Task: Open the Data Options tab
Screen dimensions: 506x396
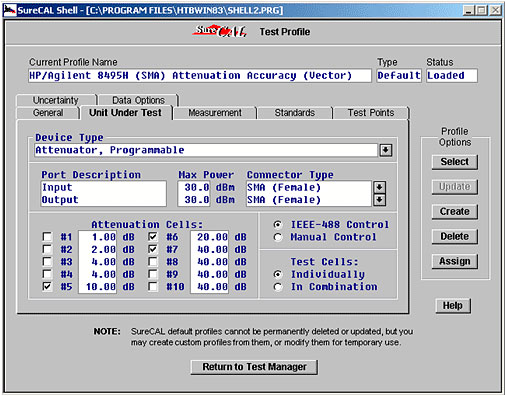Action: coord(138,100)
